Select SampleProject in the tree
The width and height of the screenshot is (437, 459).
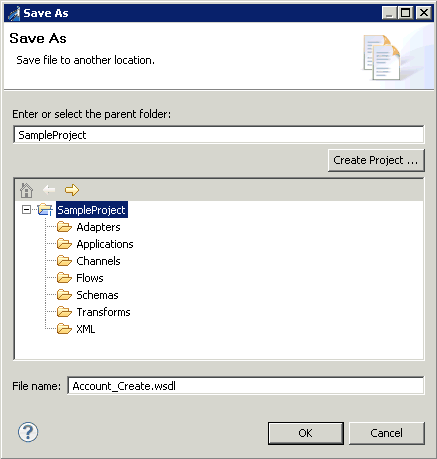(92, 210)
